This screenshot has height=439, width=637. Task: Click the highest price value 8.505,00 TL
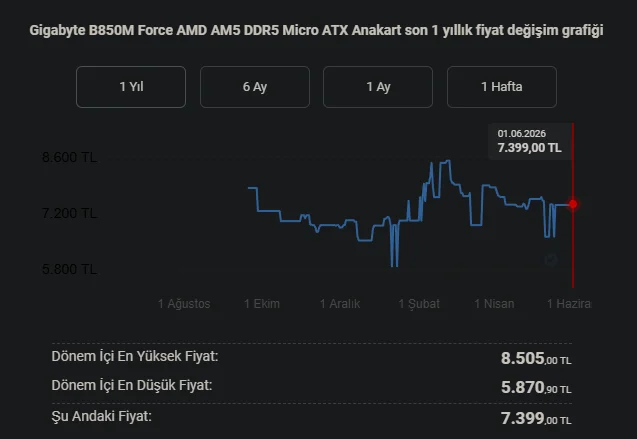[x=536, y=358]
